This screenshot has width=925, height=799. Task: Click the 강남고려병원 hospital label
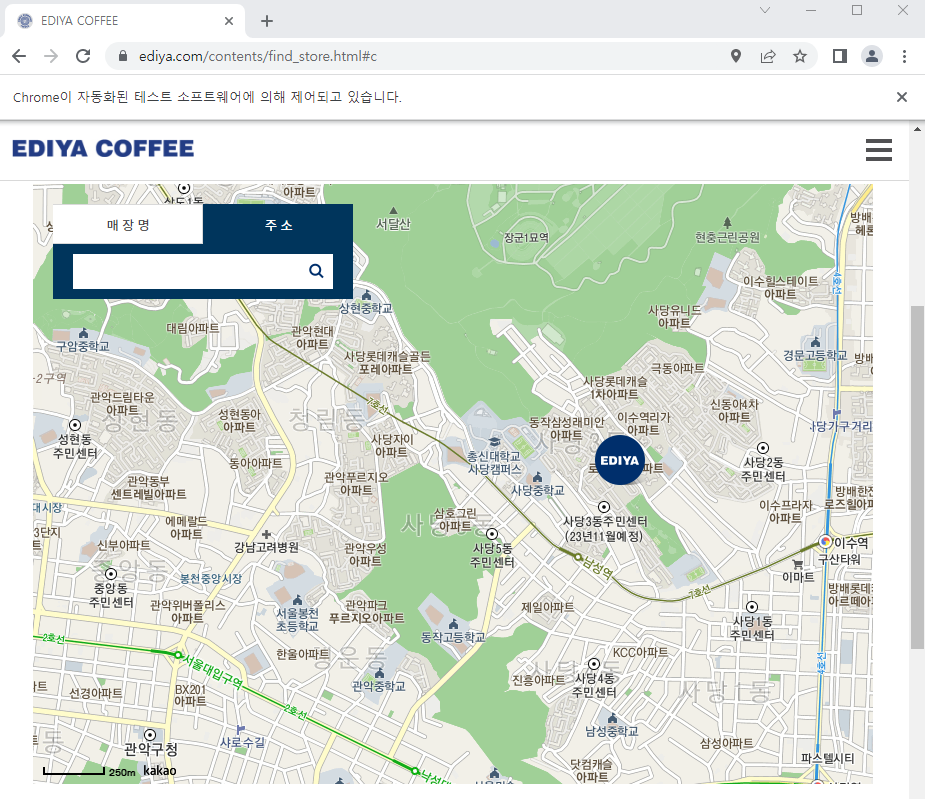[267, 547]
